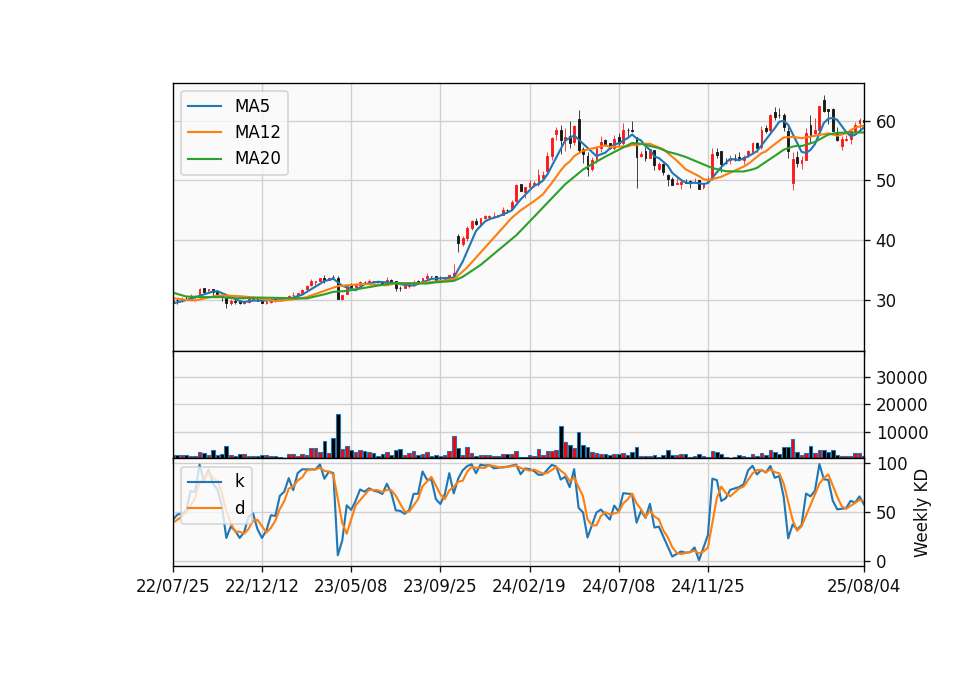Click the price axis value 50
The height and width of the screenshot is (690, 960).
pos(886,181)
